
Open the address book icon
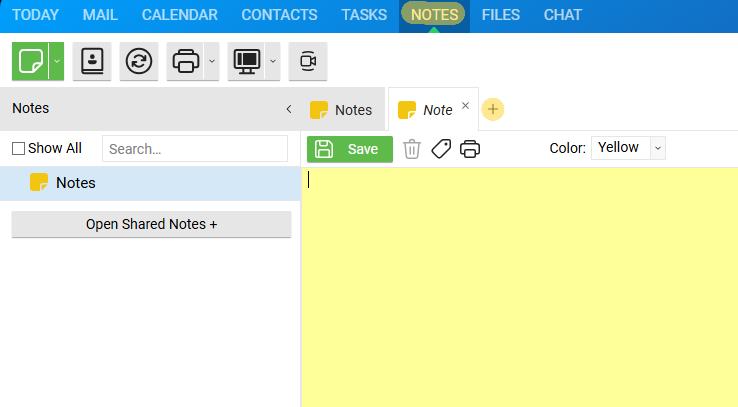coord(92,61)
